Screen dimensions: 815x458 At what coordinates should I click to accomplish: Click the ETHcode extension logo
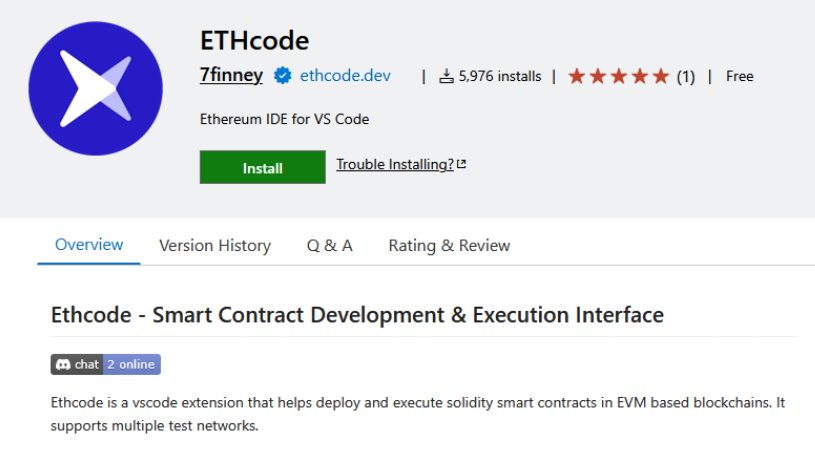pos(96,88)
